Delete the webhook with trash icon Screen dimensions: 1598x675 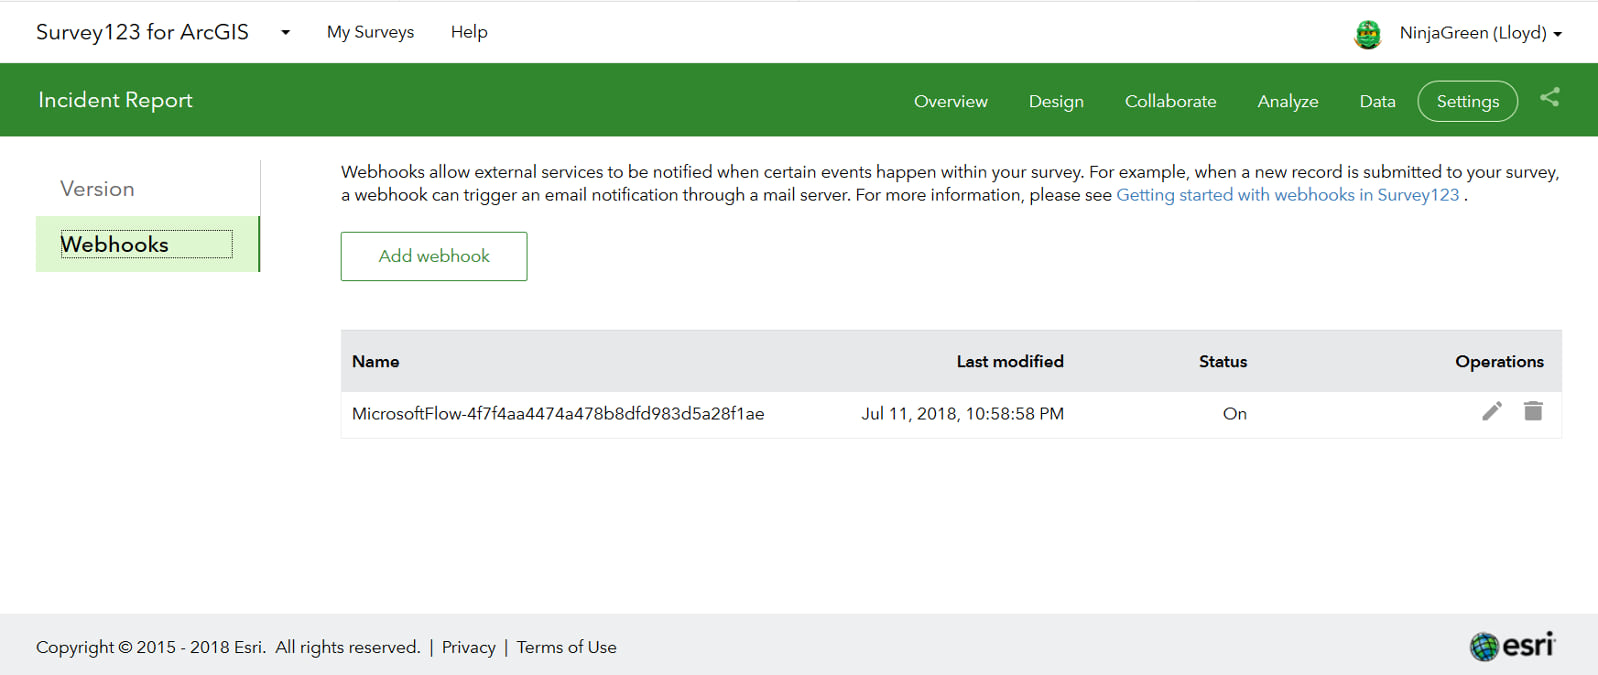(x=1533, y=411)
